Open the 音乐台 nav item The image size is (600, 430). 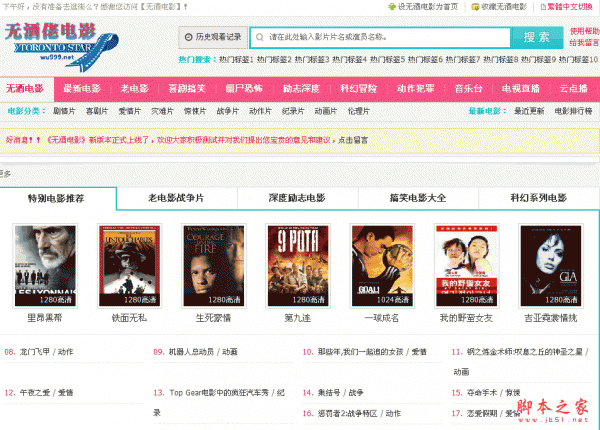point(469,89)
